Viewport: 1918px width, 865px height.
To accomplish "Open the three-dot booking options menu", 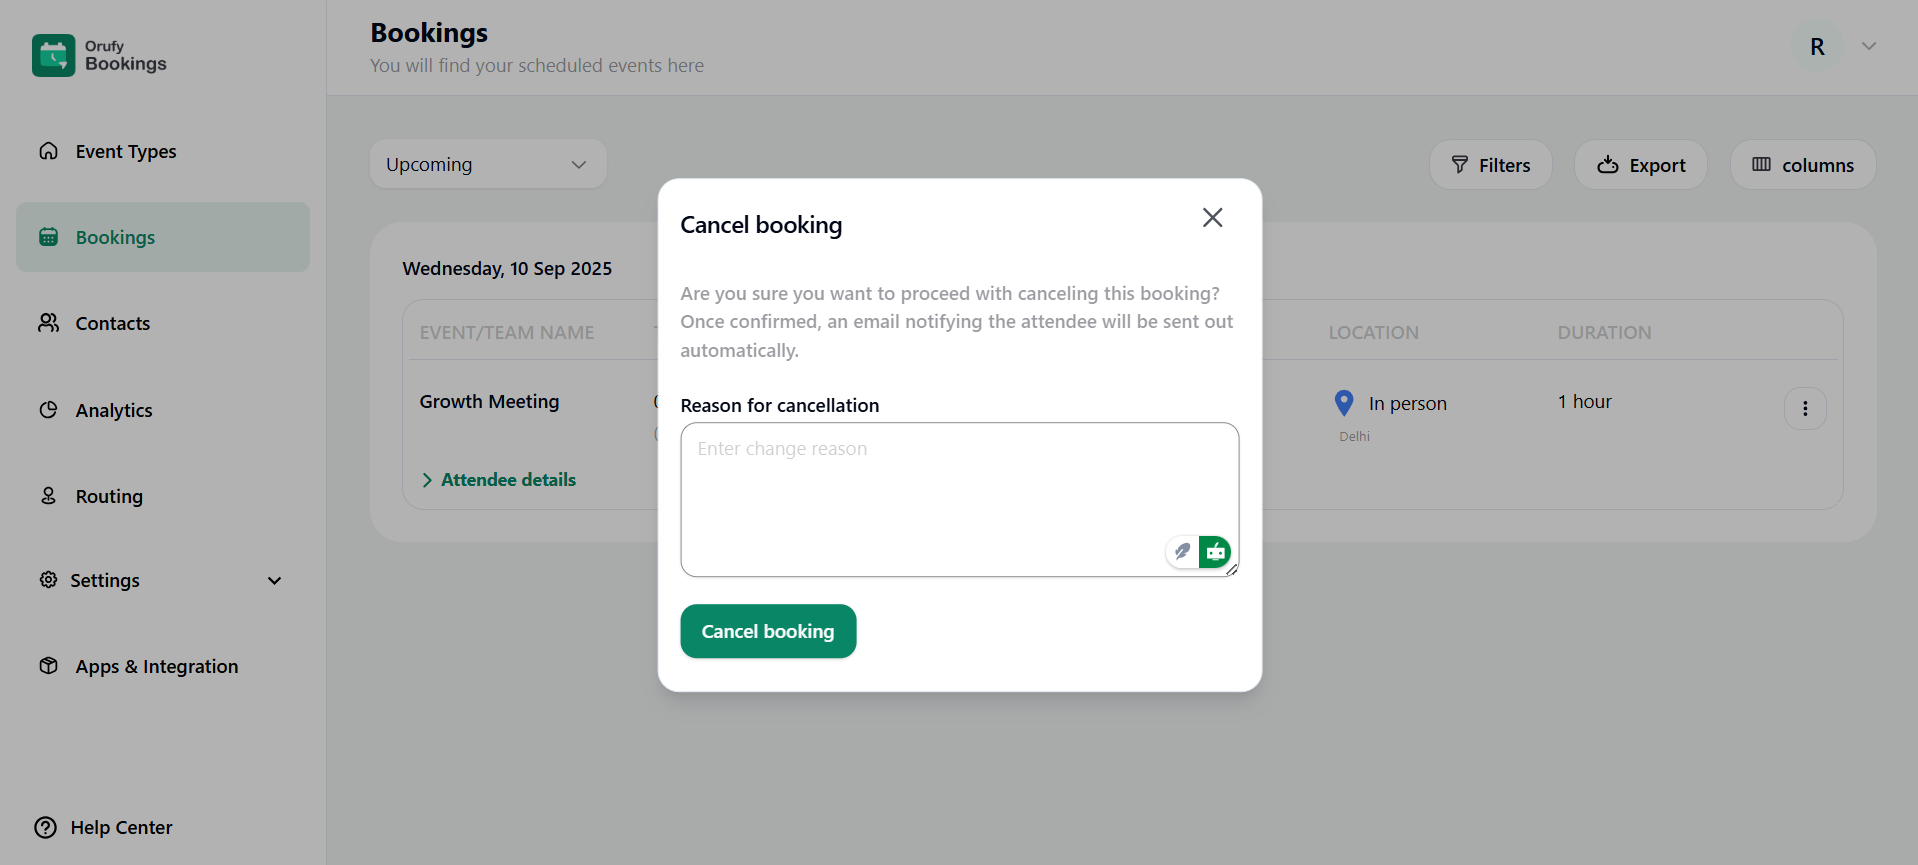I will click(1804, 409).
